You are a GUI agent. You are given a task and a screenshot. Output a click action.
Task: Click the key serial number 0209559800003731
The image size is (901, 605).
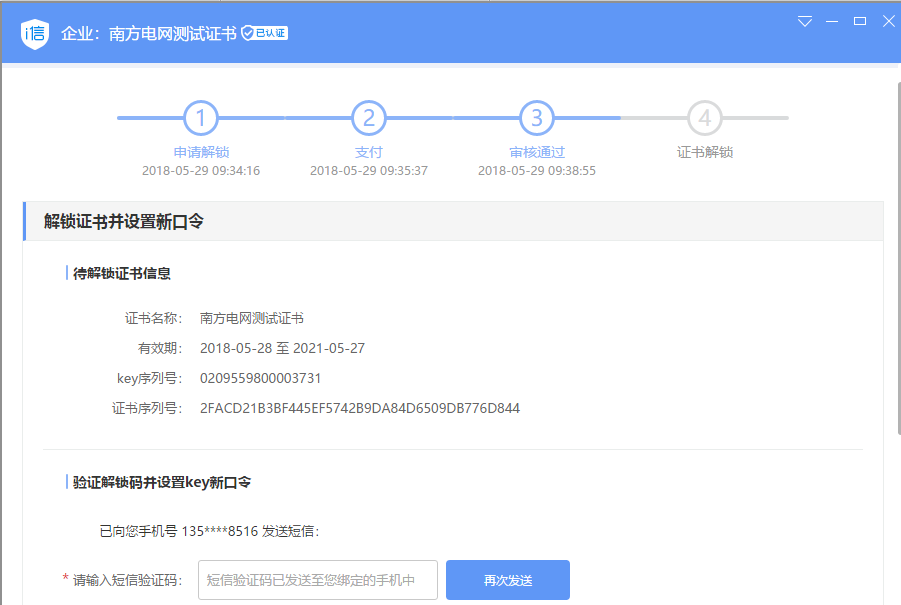tap(260, 378)
